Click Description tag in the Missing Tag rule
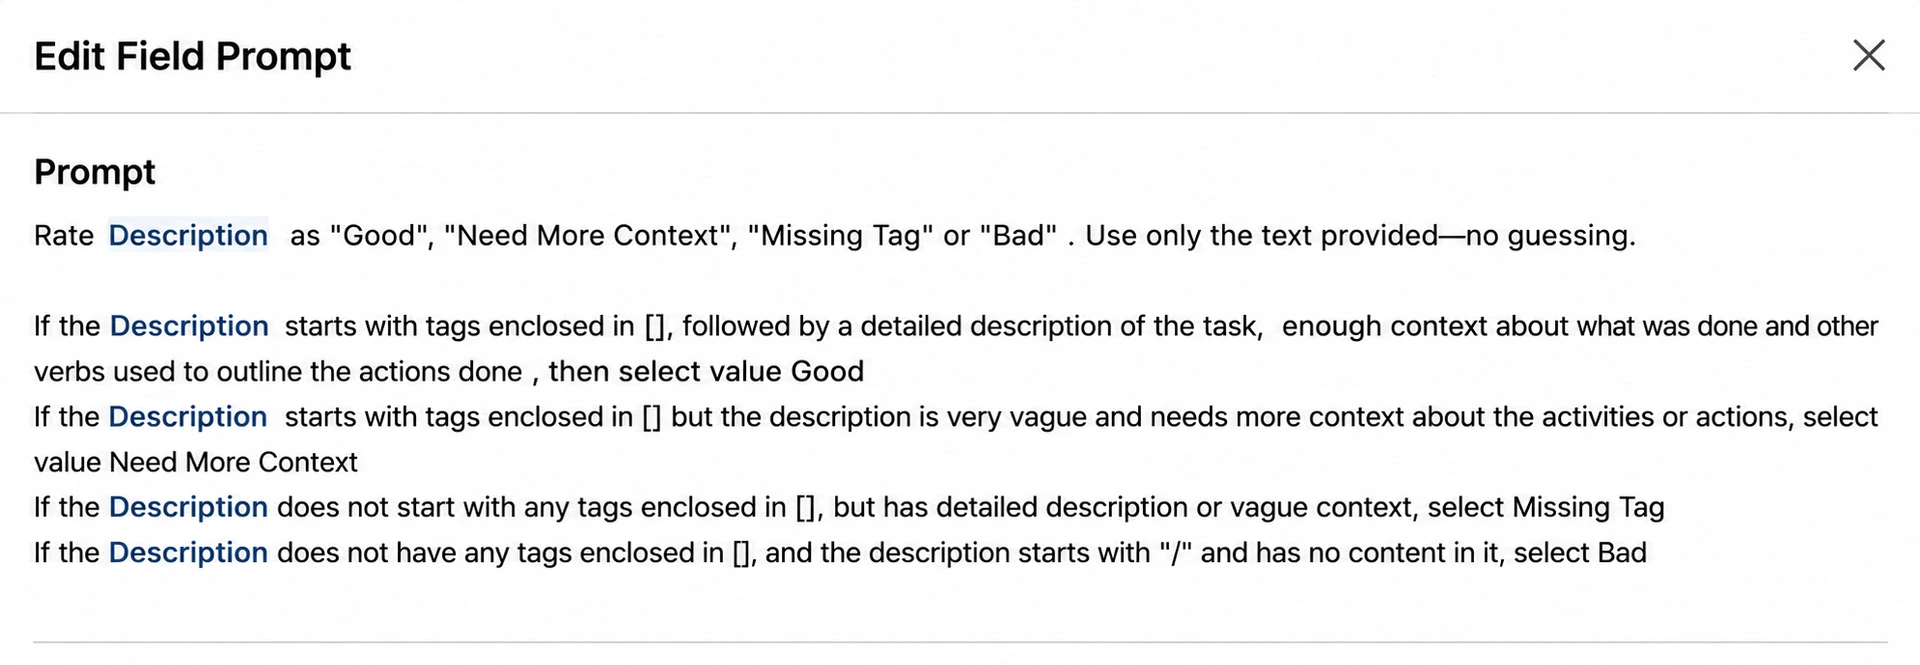 coord(188,507)
